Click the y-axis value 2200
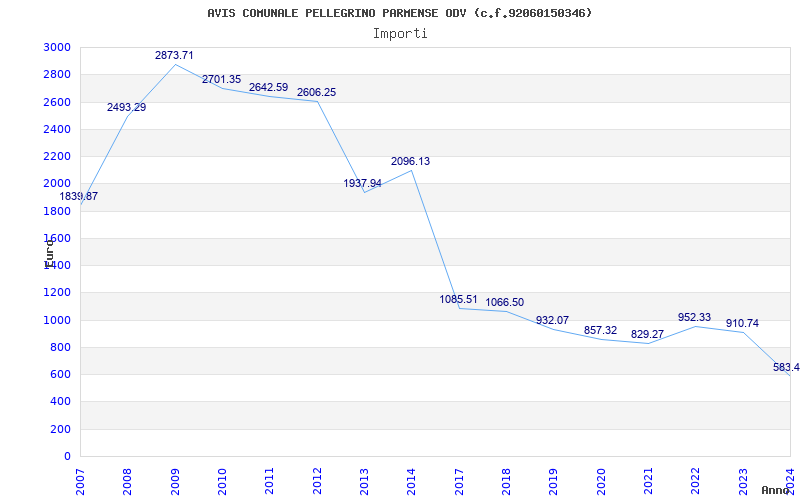The height and width of the screenshot is (500, 800). (x=58, y=156)
